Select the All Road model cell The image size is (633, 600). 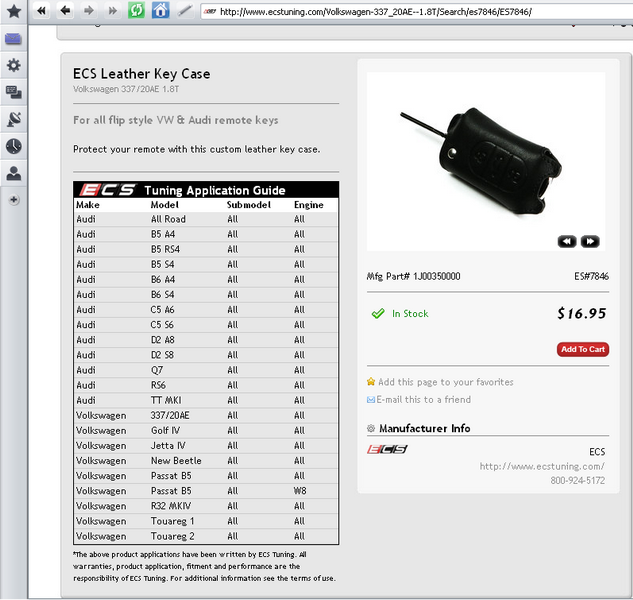point(168,219)
